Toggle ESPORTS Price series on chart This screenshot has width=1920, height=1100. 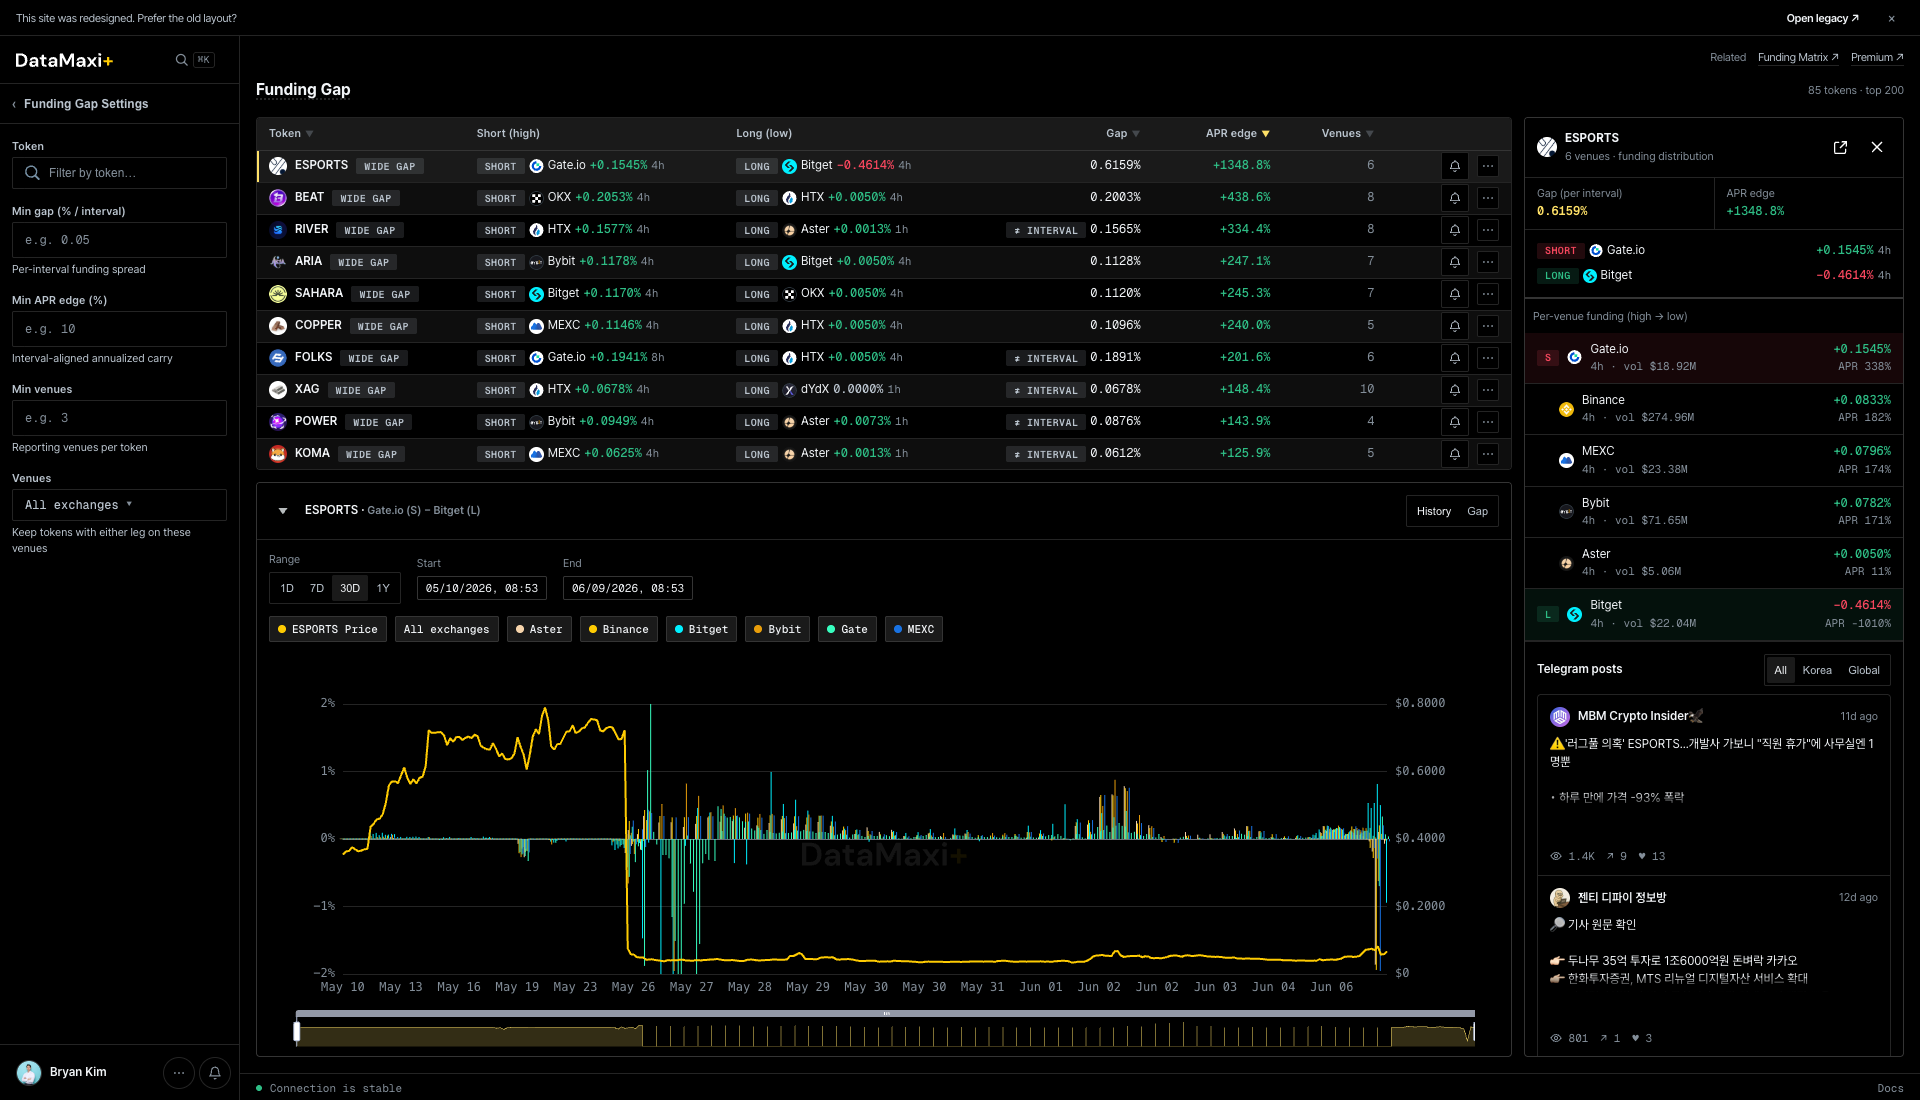(328, 629)
